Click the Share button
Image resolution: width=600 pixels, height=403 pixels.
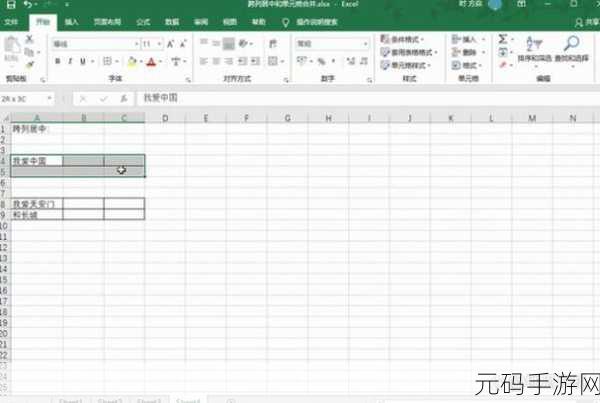coord(587,23)
